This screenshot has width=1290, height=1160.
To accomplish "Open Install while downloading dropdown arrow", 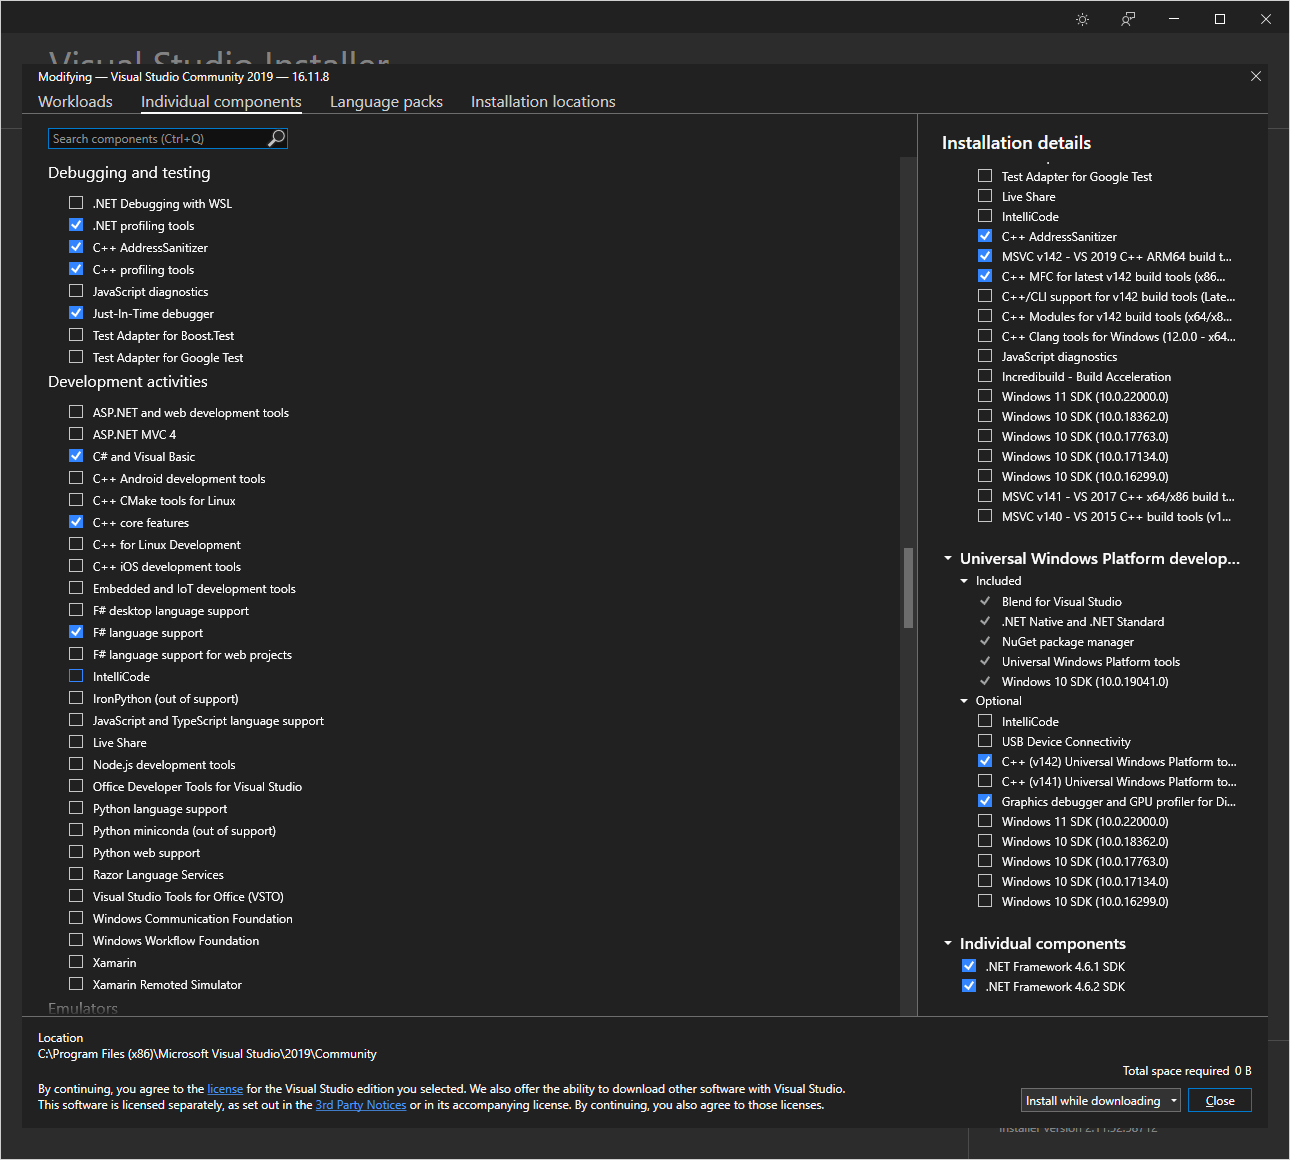I will [1174, 1101].
